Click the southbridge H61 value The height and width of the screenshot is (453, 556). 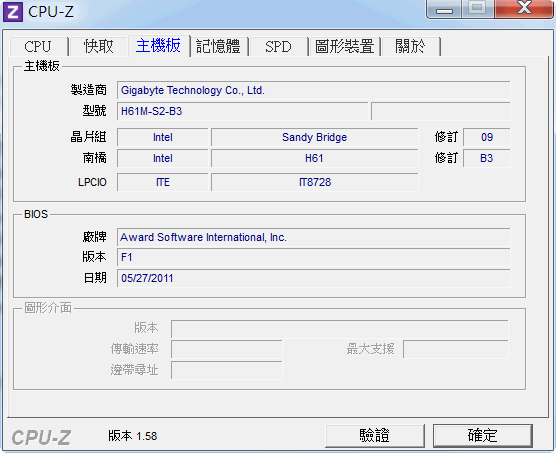pos(315,158)
